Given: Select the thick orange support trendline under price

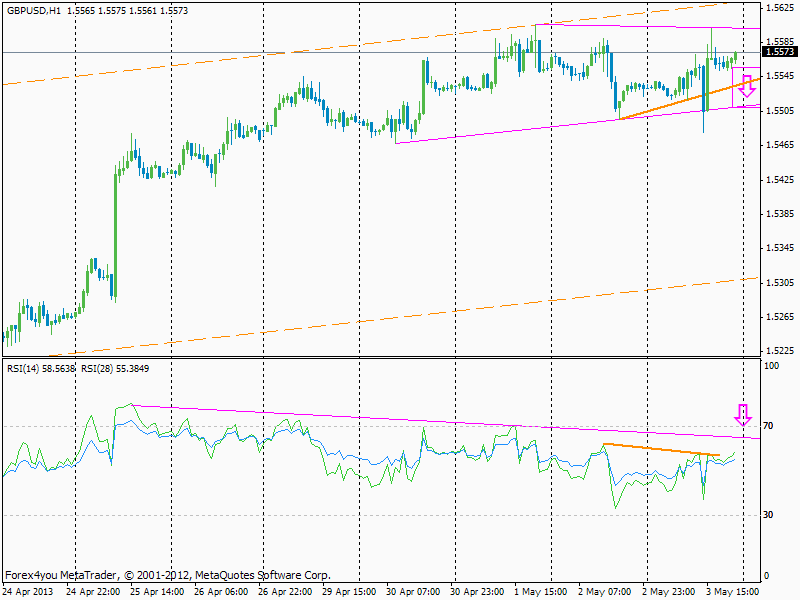Looking at the screenshot, I should click(689, 98).
